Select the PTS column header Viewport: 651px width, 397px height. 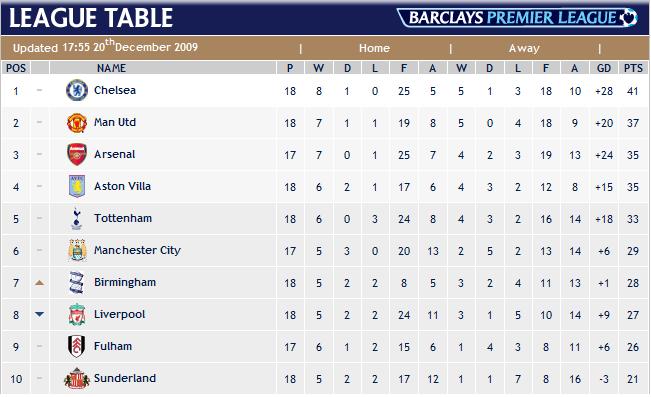click(x=633, y=68)
